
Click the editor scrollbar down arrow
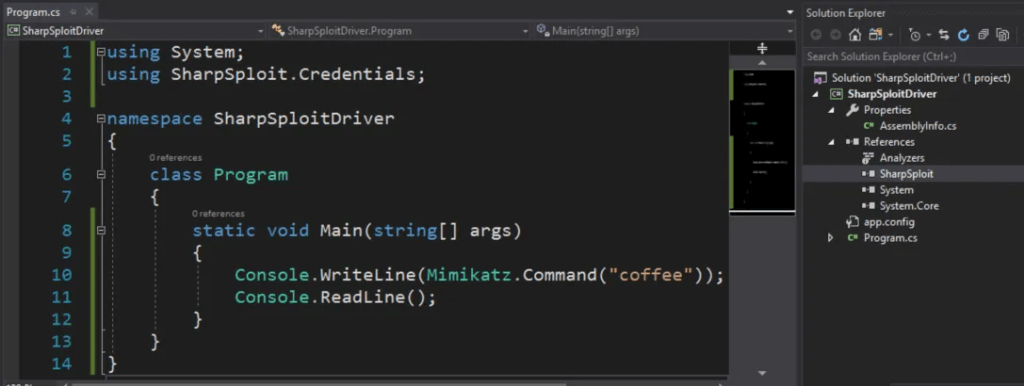pyautogui.click(x=761, y=373)
